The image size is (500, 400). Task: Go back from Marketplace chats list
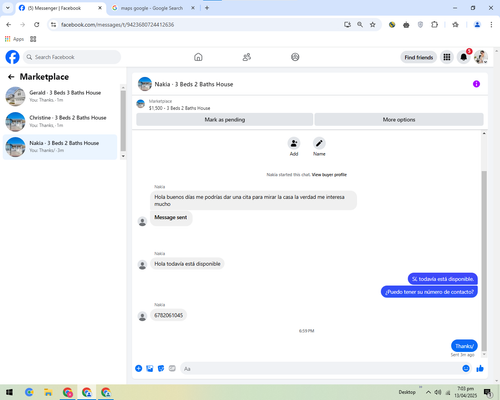tap(11, 77)
